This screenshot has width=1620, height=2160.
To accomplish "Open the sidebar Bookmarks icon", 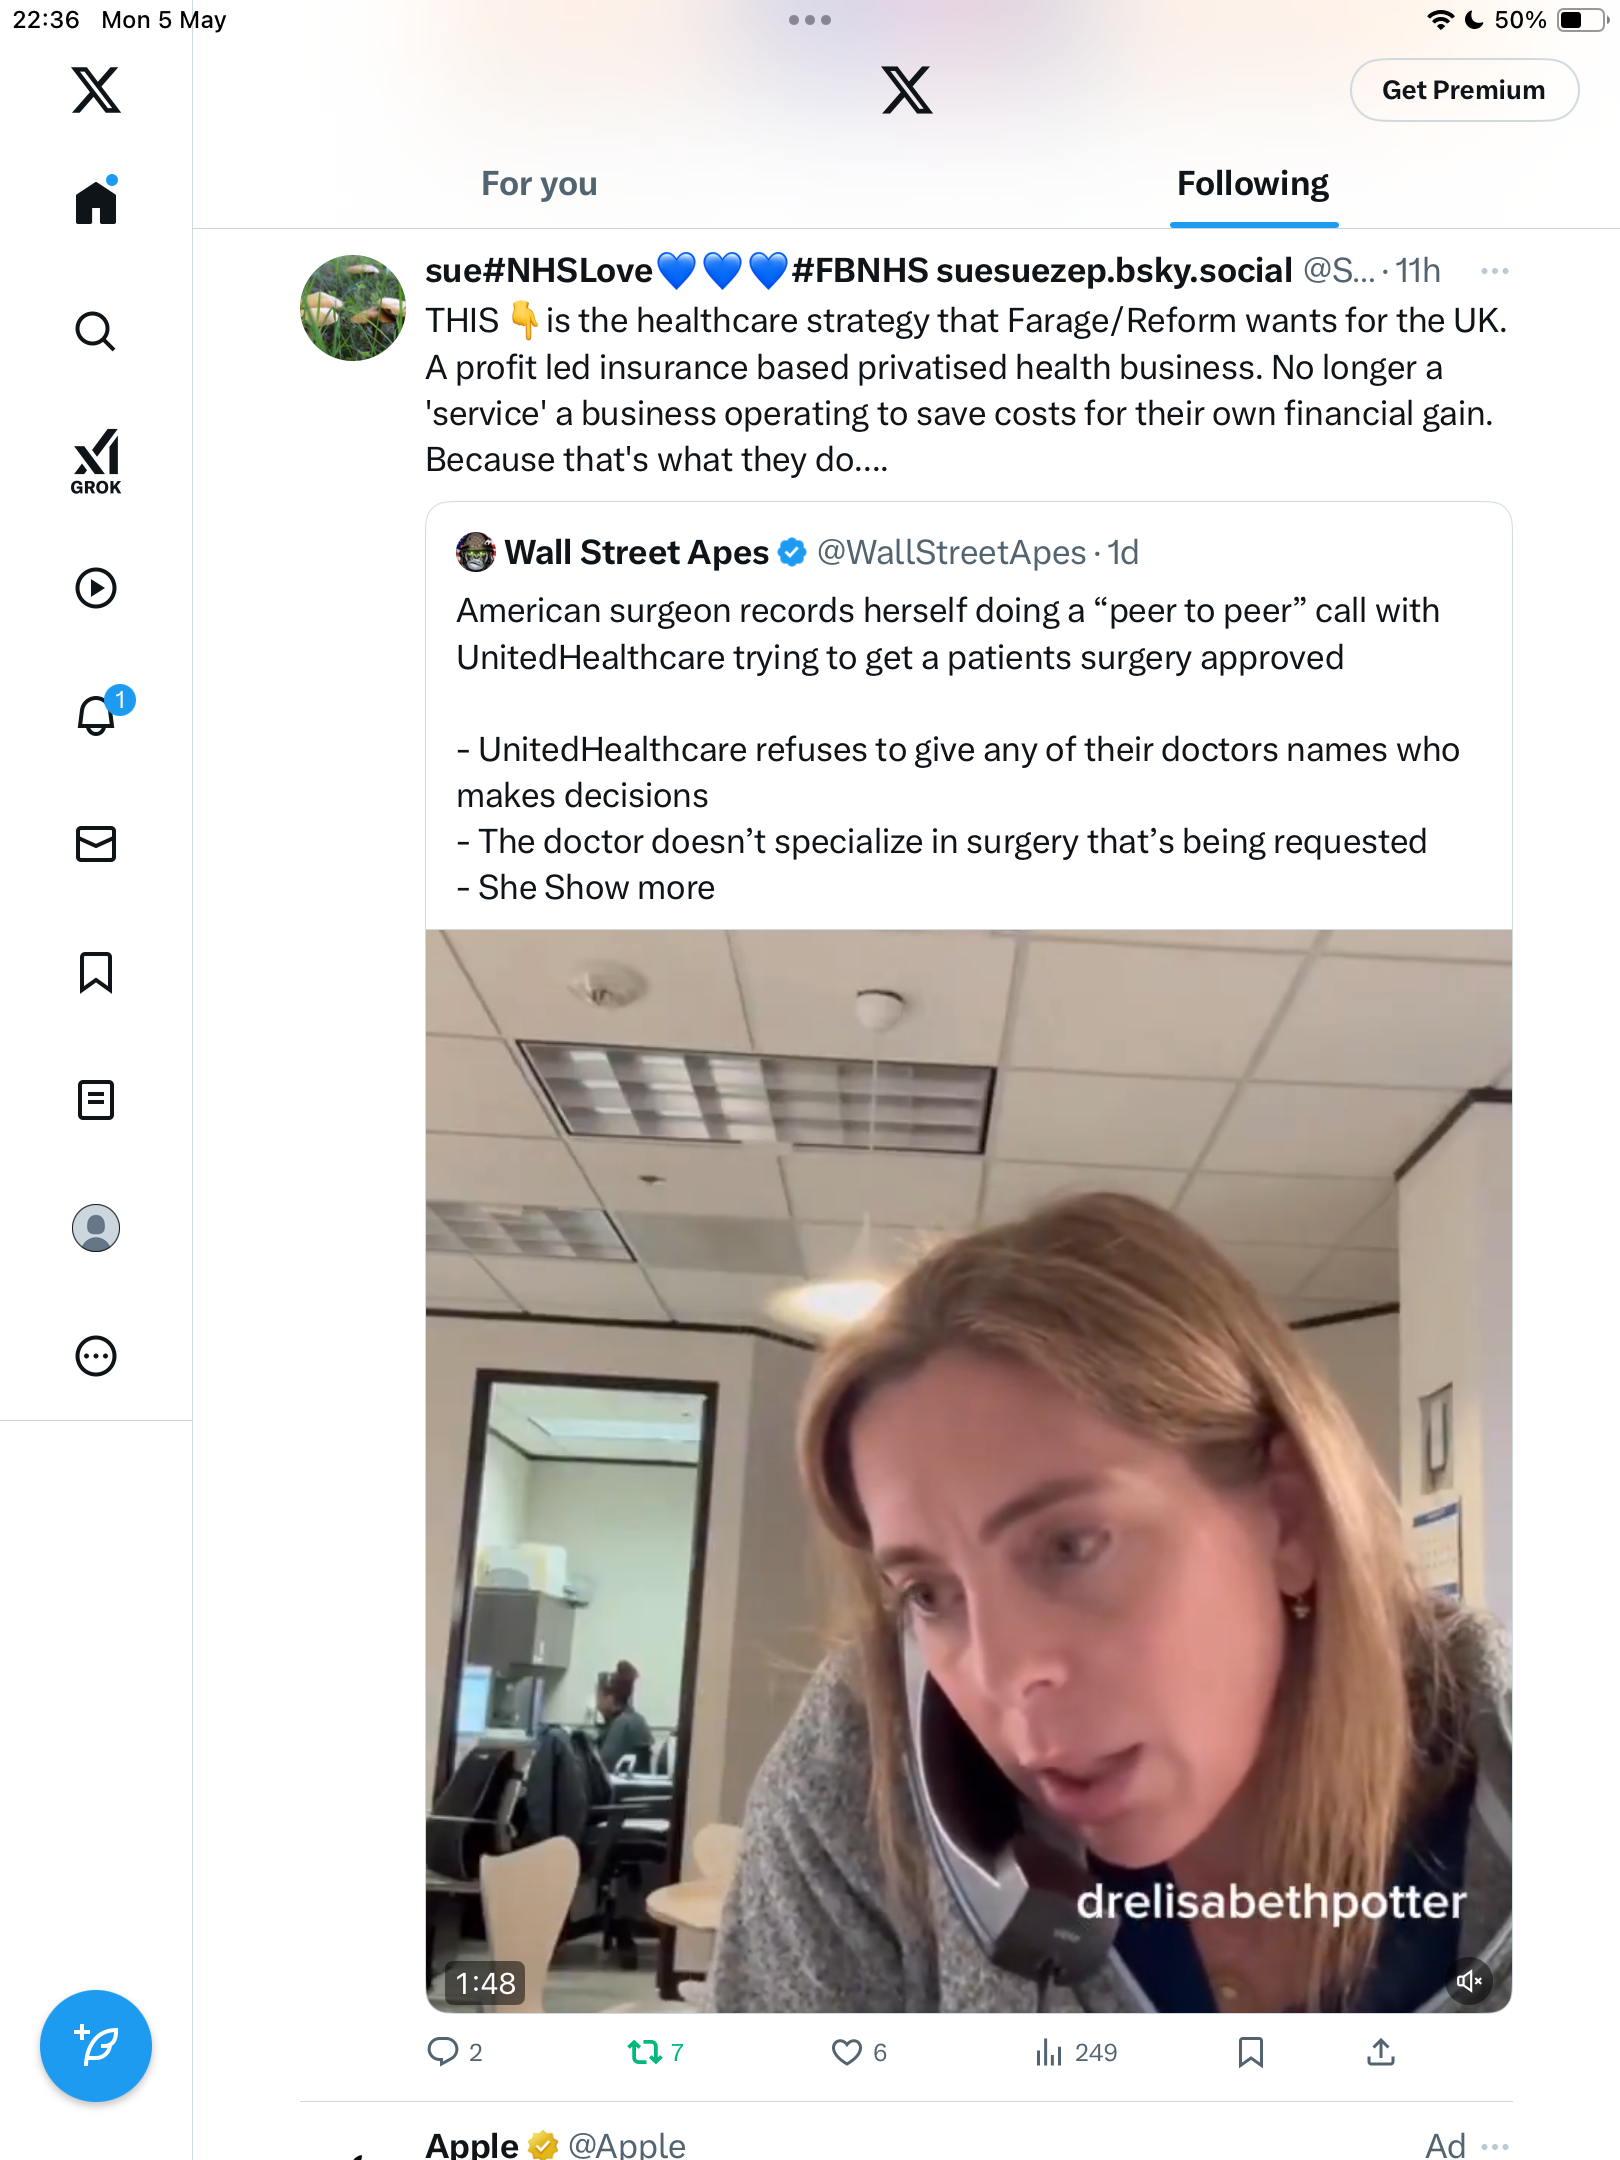I will [x=96, y=972].
